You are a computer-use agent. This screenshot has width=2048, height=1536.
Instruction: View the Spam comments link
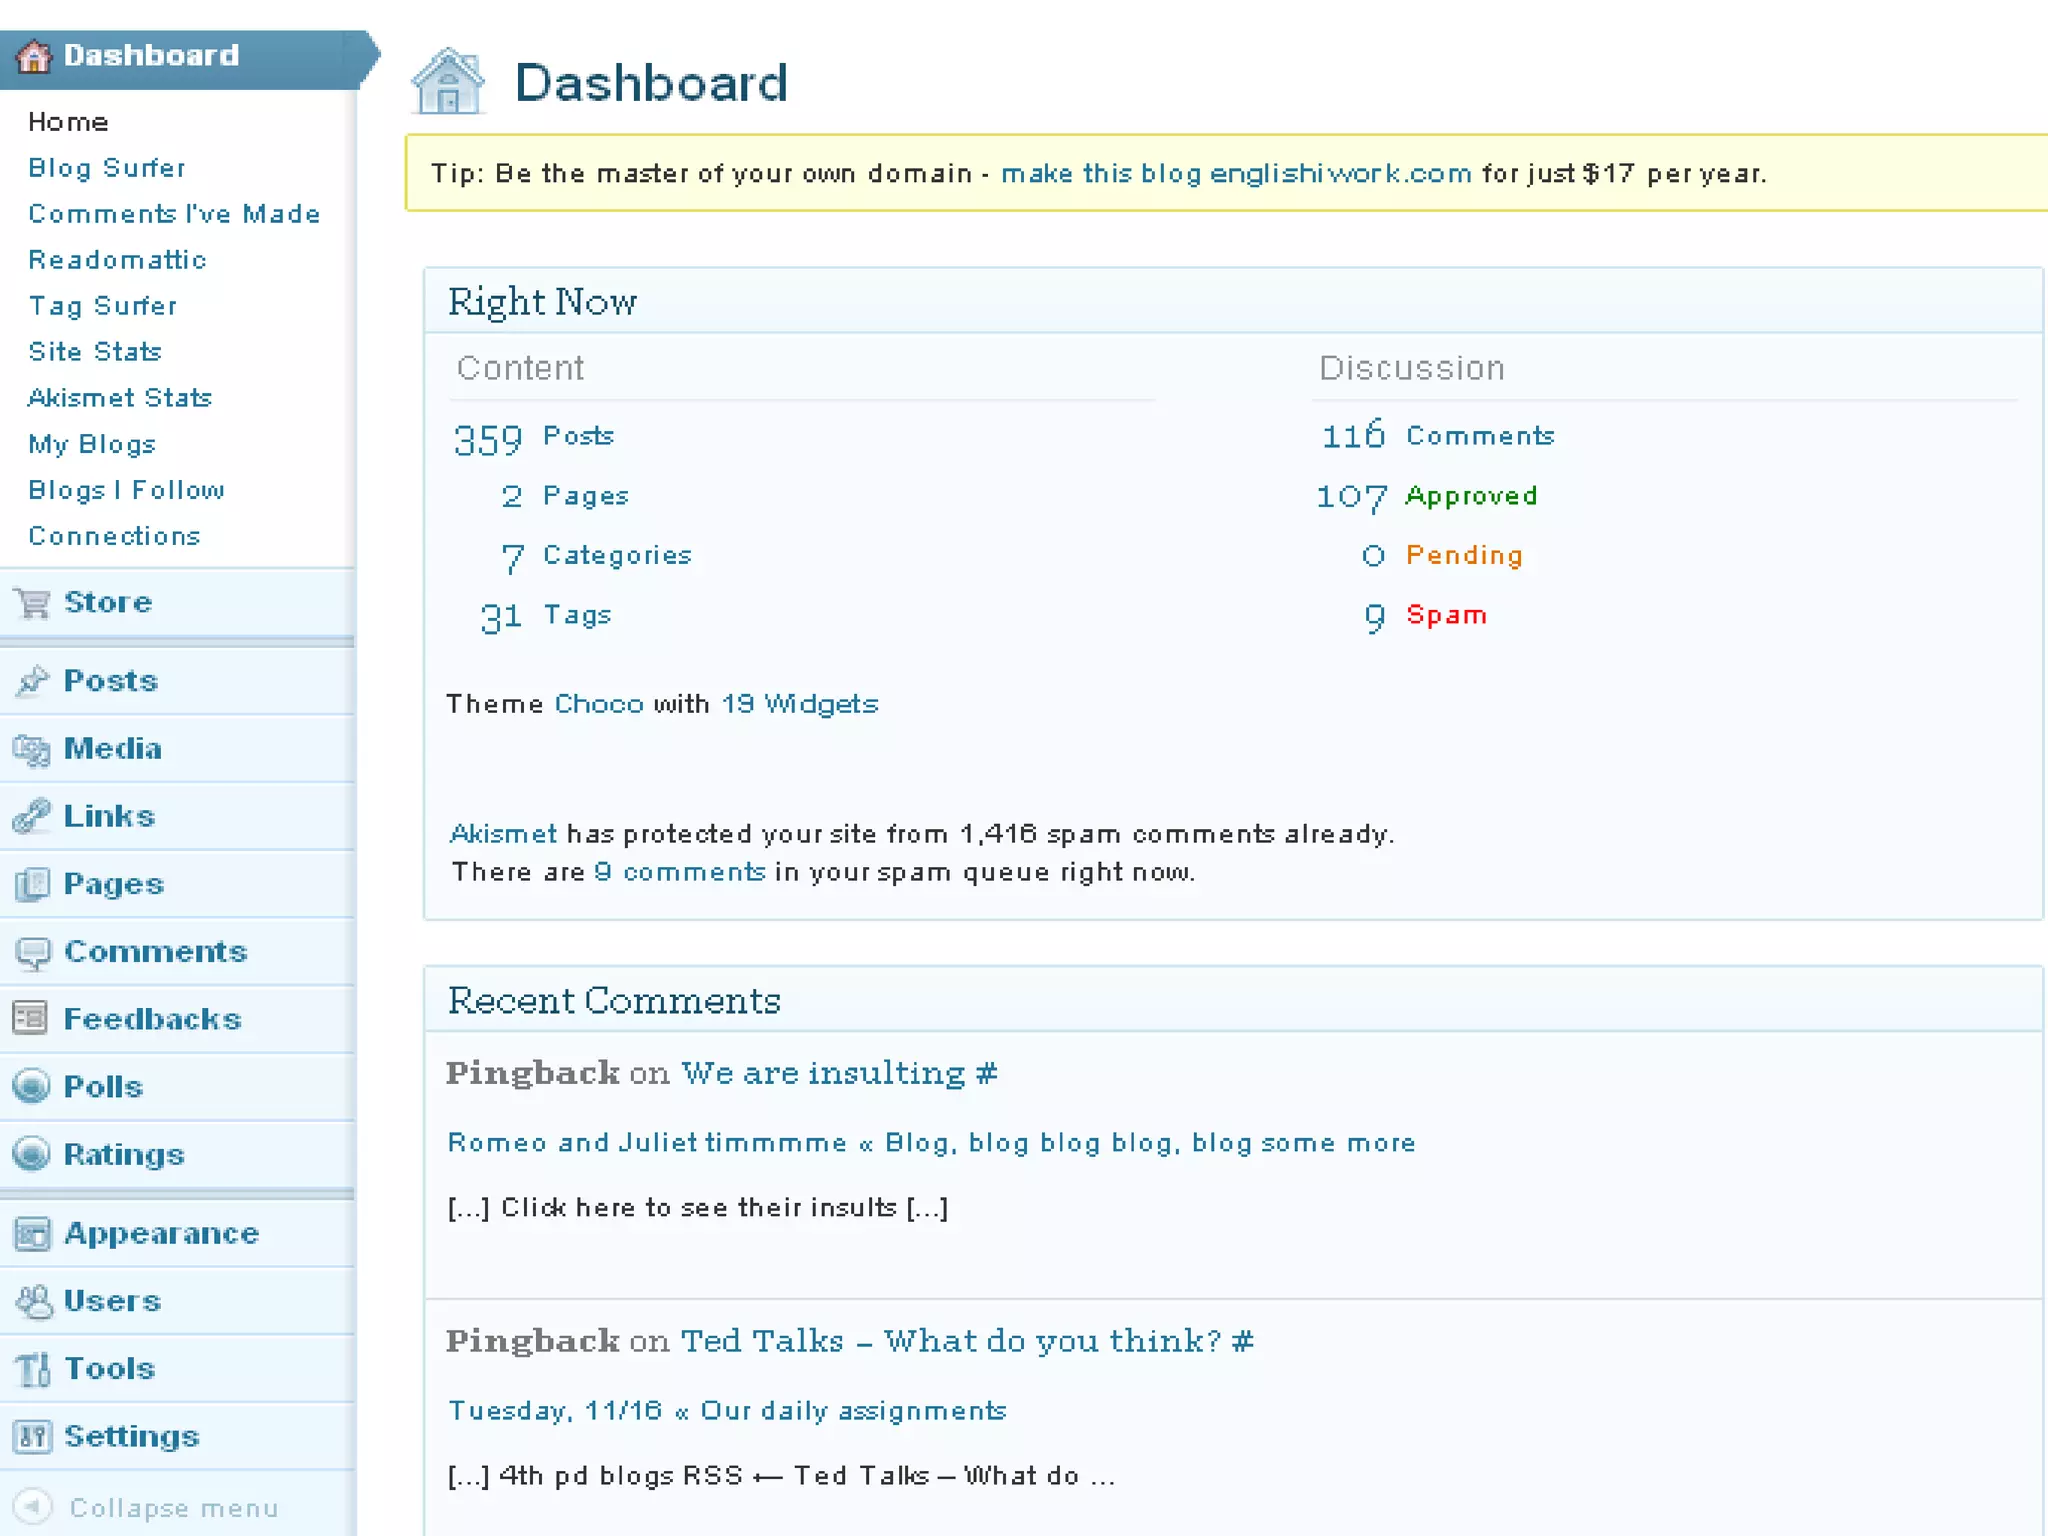[1446, 615]
